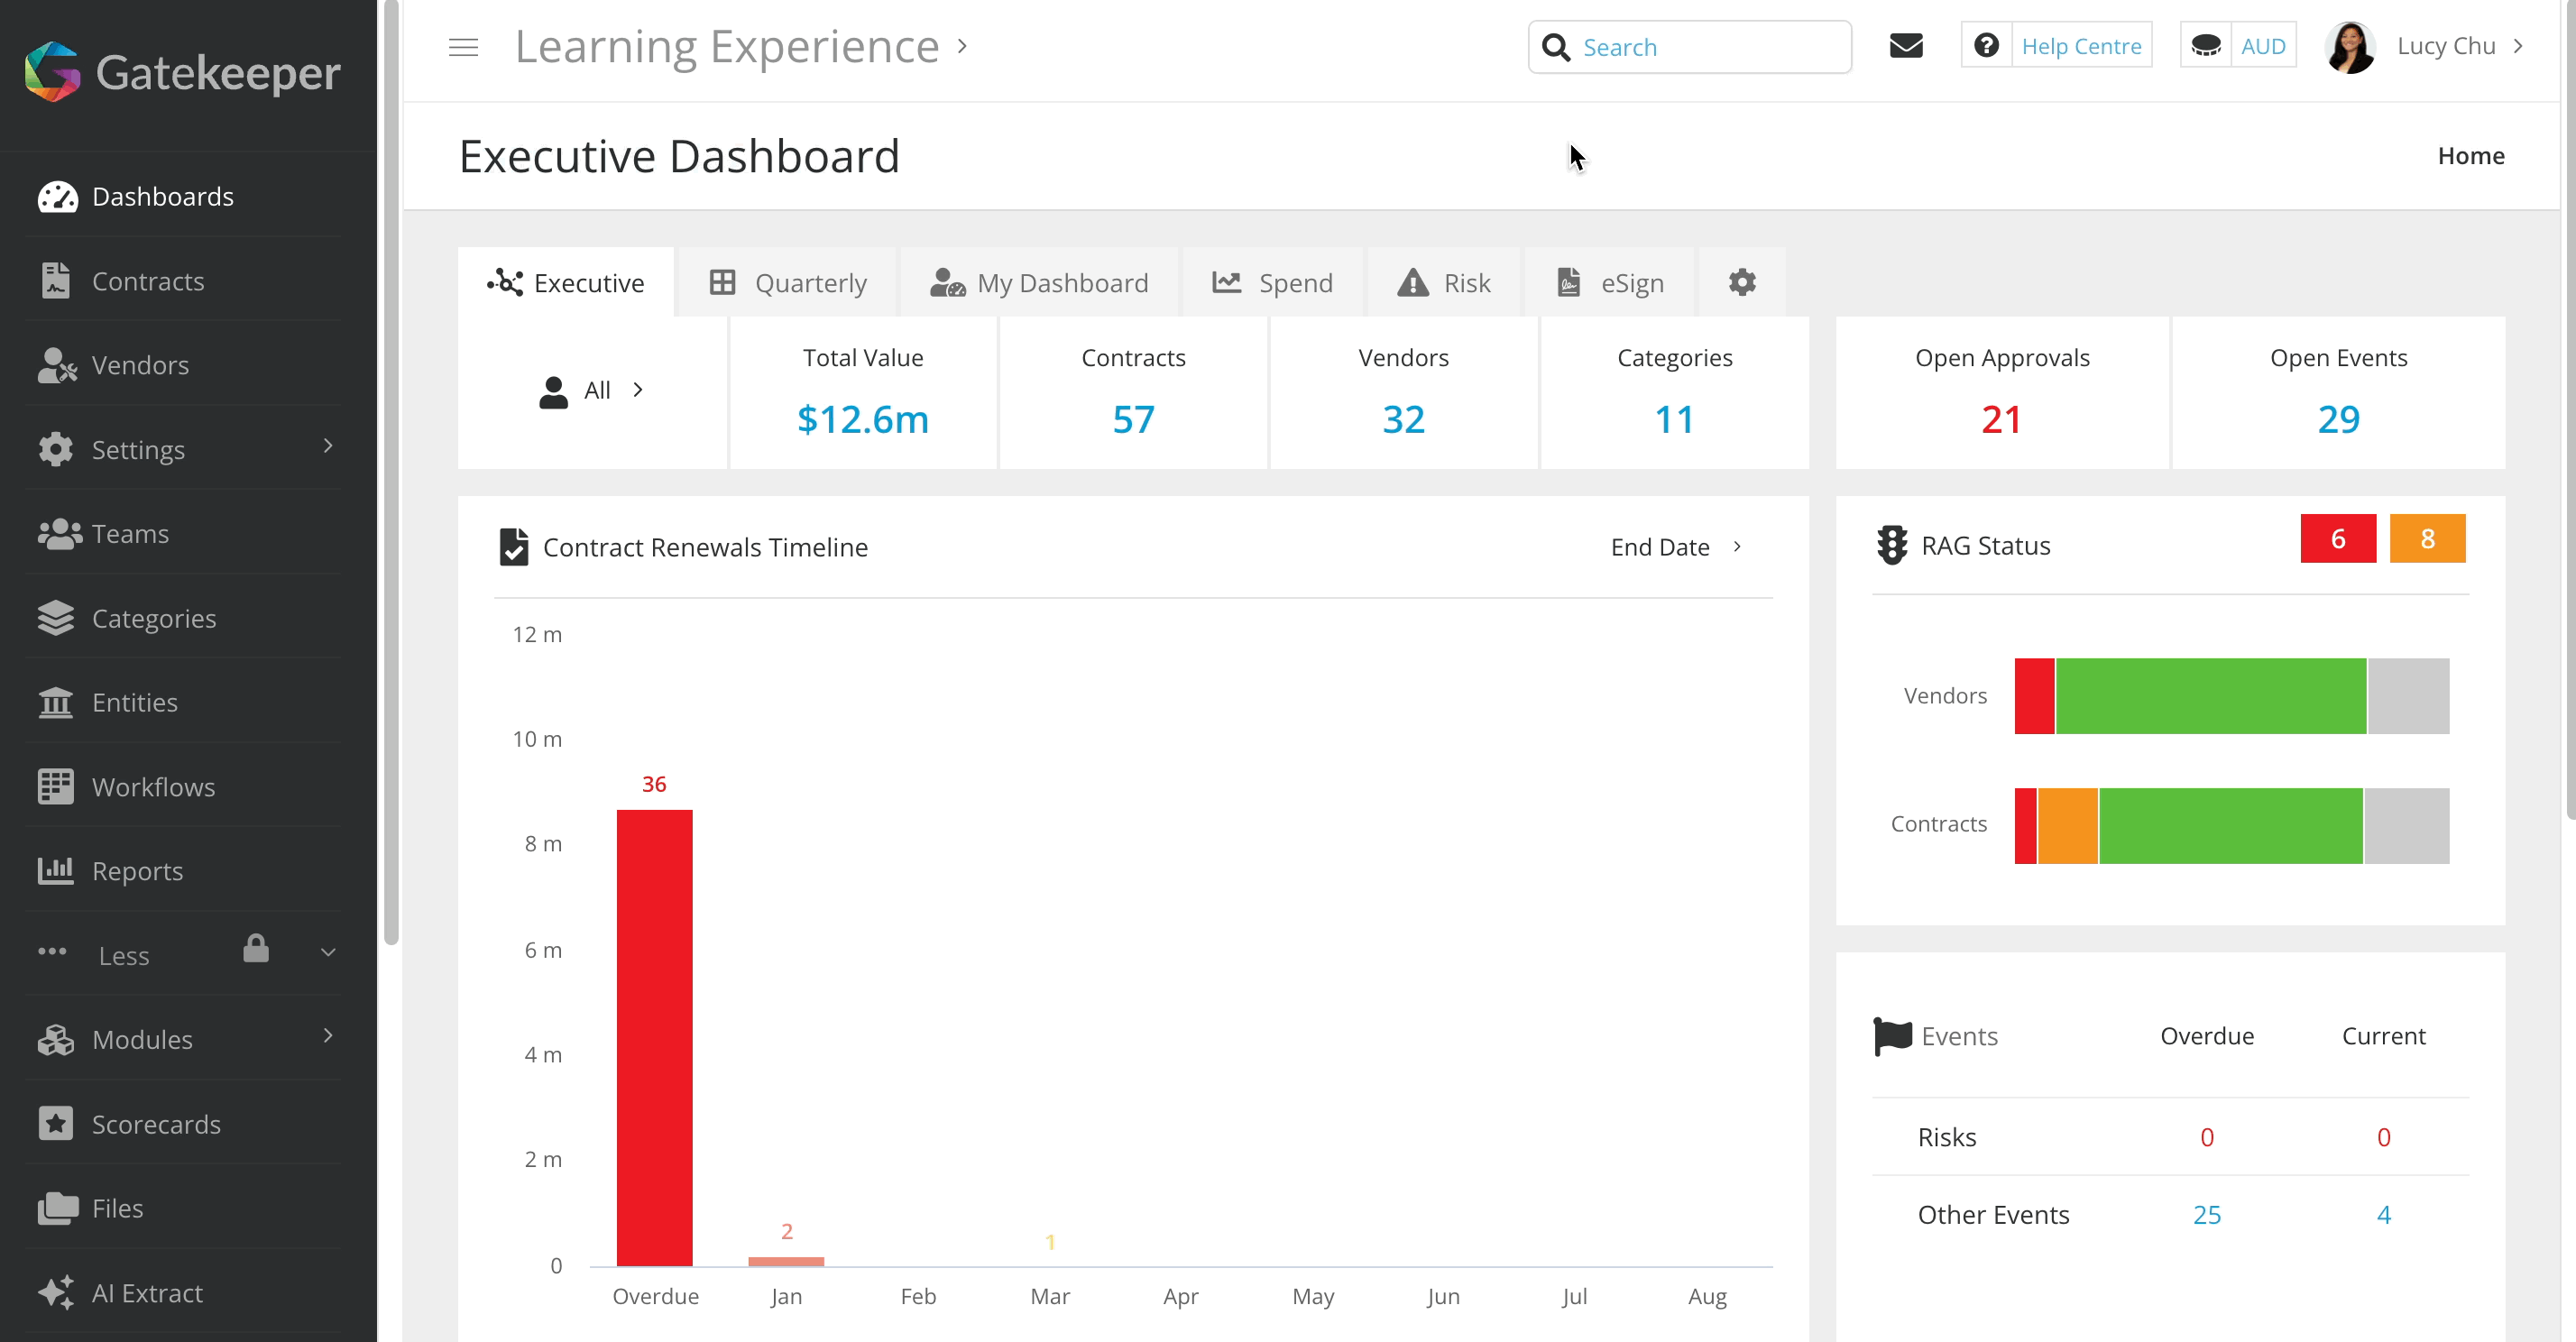The image size is (2576, 1342).
Task: Click the grey segment of Contracts RAG bar
Action: [2407, 826]
